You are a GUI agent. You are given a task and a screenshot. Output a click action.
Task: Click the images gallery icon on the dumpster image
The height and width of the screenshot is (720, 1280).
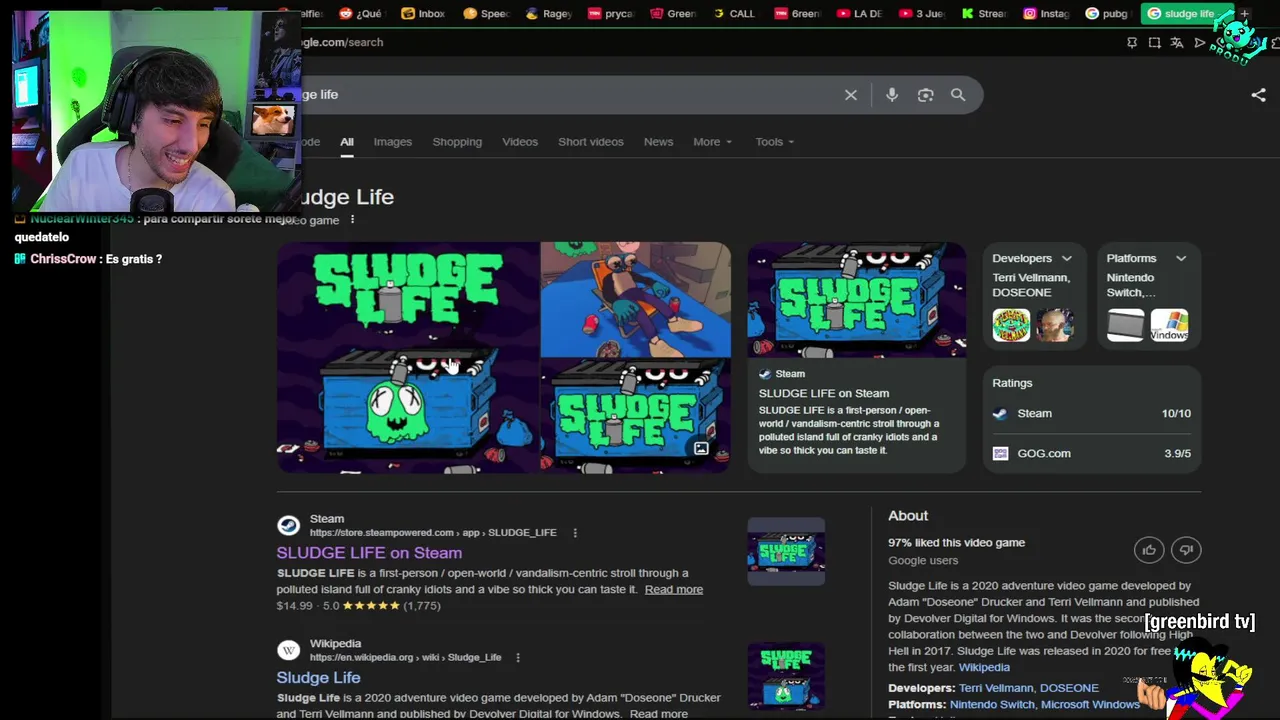click(701, 449)
